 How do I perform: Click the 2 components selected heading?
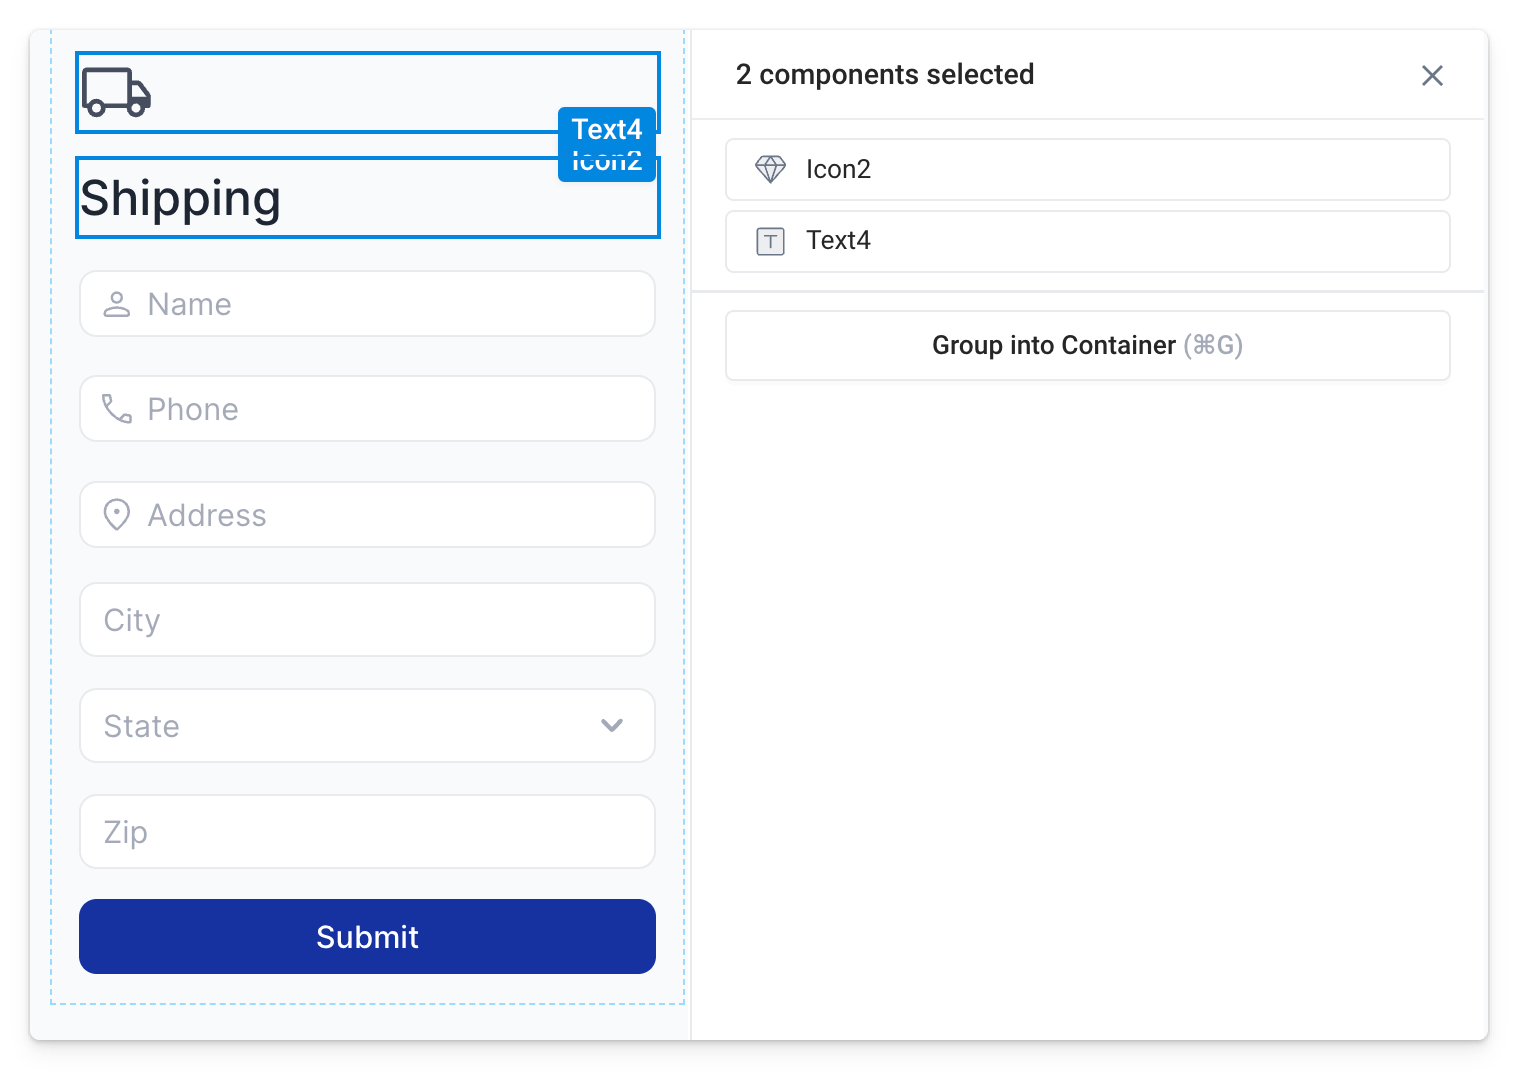(885, 74)
